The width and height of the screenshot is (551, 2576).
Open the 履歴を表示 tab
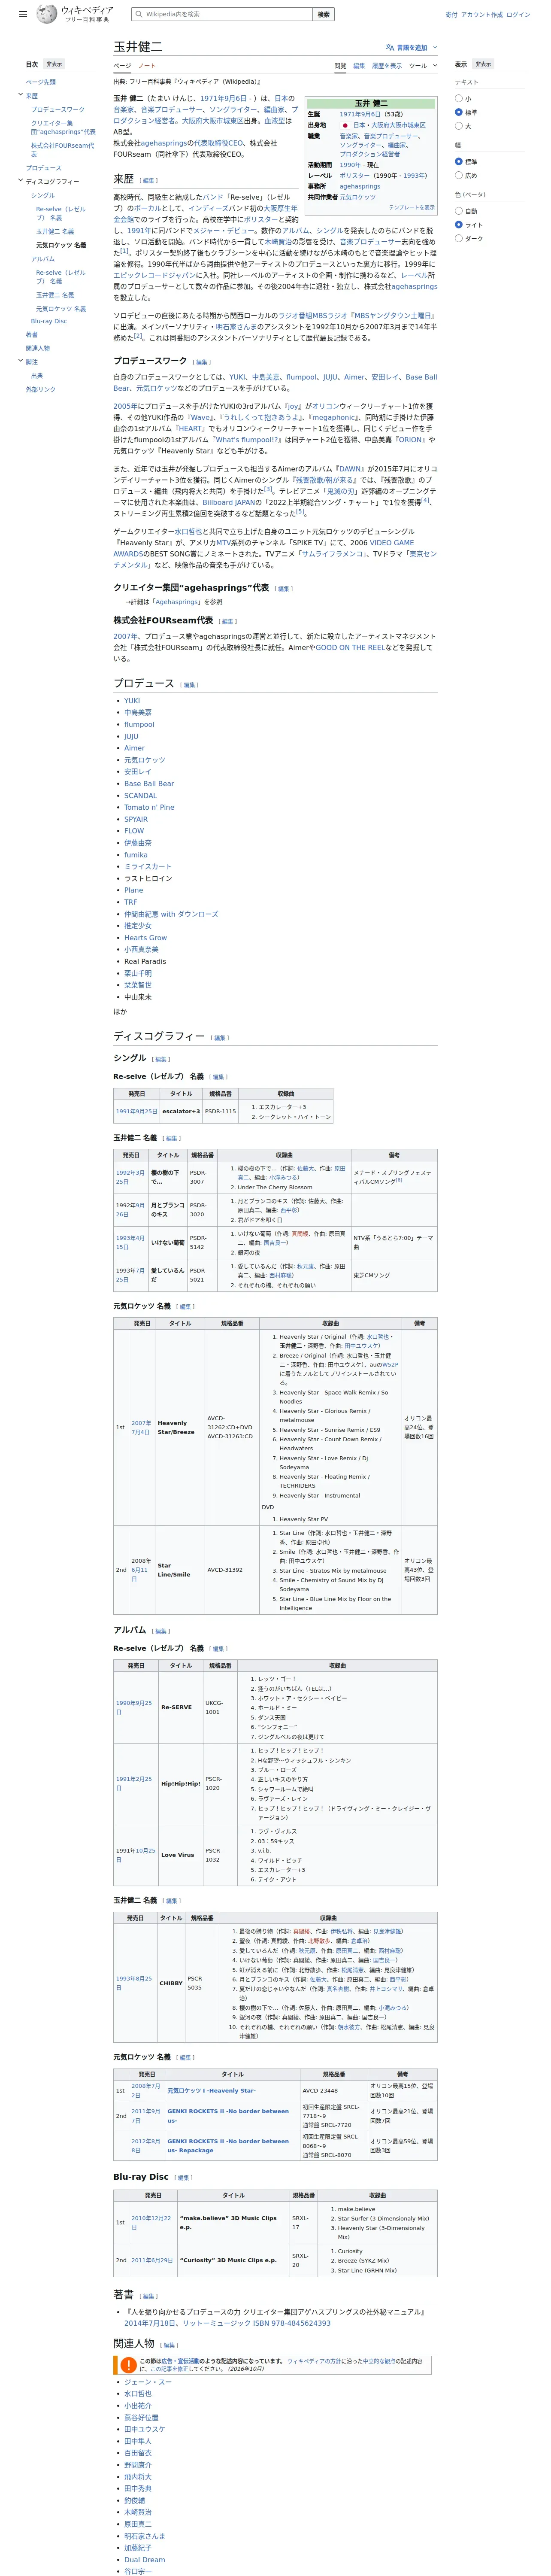(387, 66)
